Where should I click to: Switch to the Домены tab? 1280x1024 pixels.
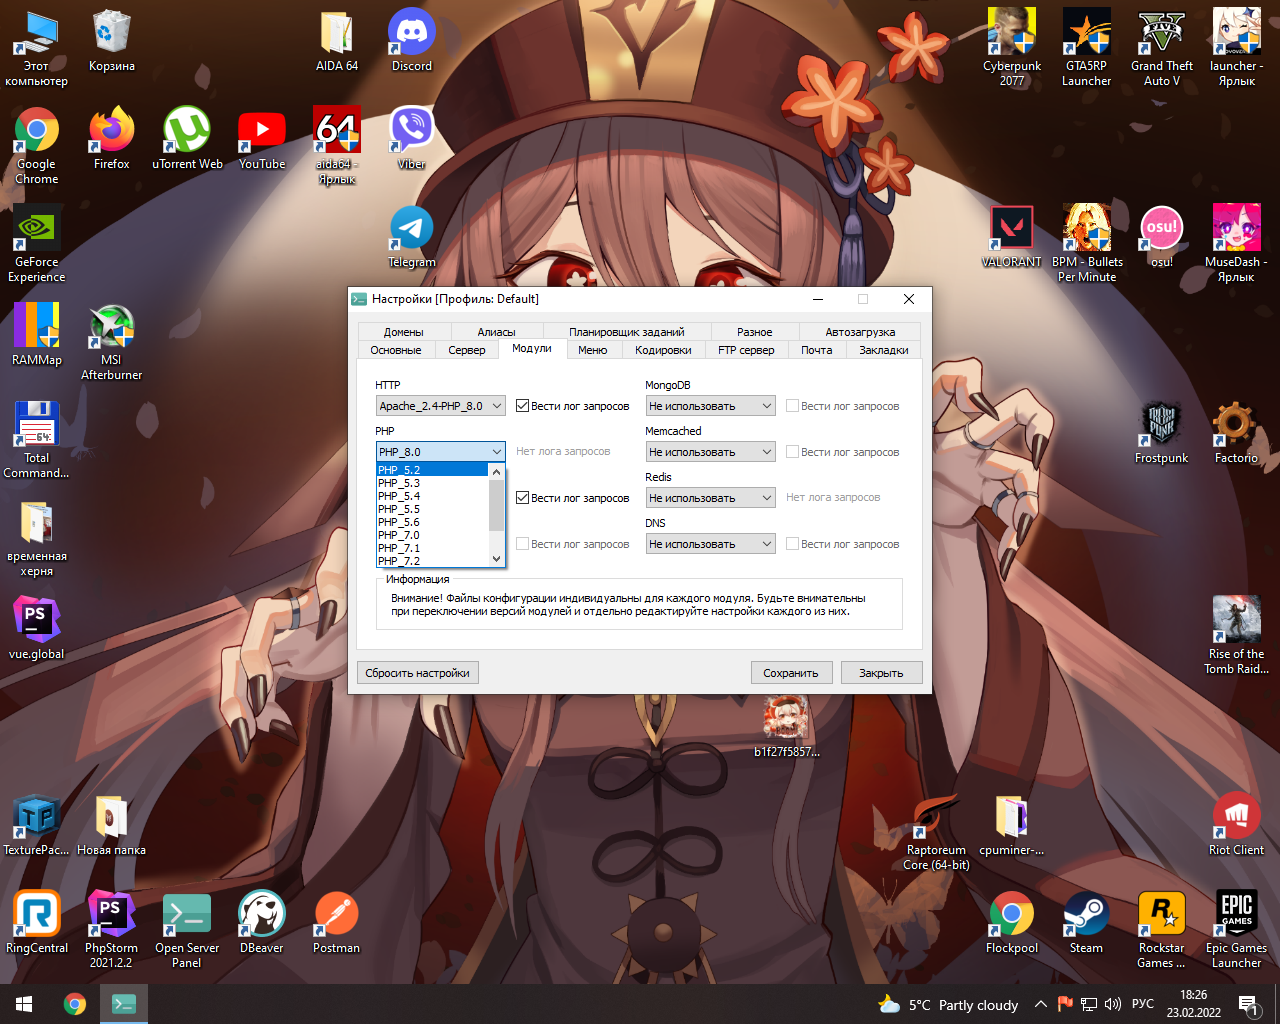pos(403,332)
